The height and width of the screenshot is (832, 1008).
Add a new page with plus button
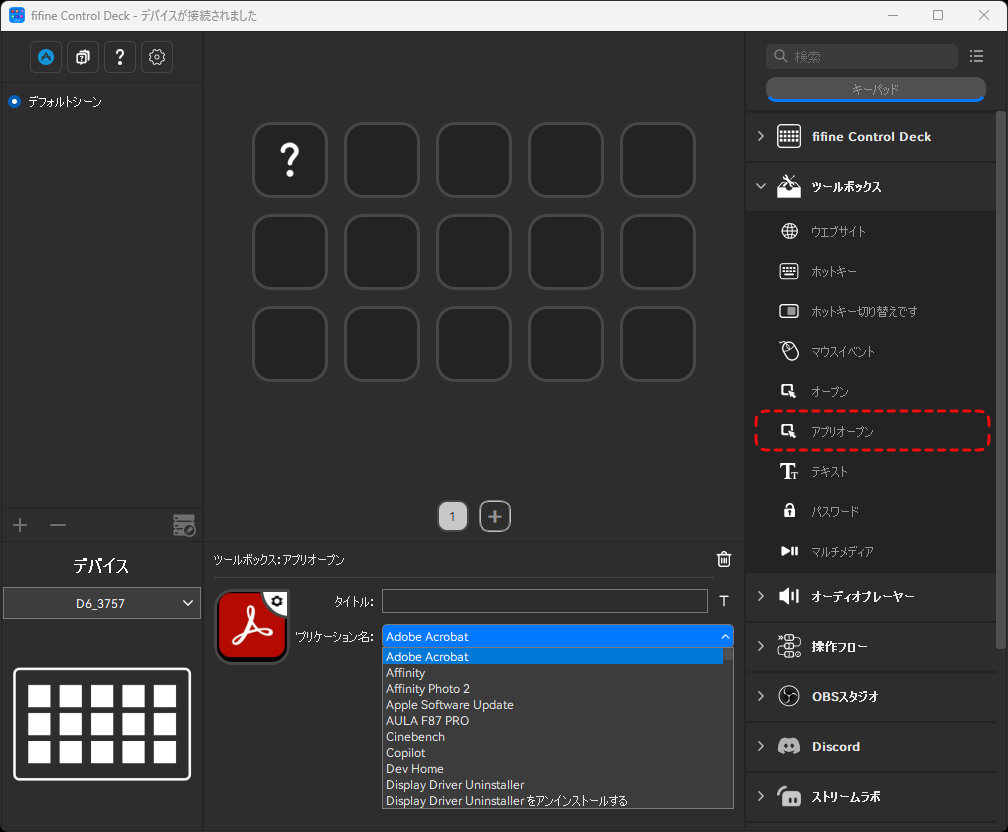(495, 516)
